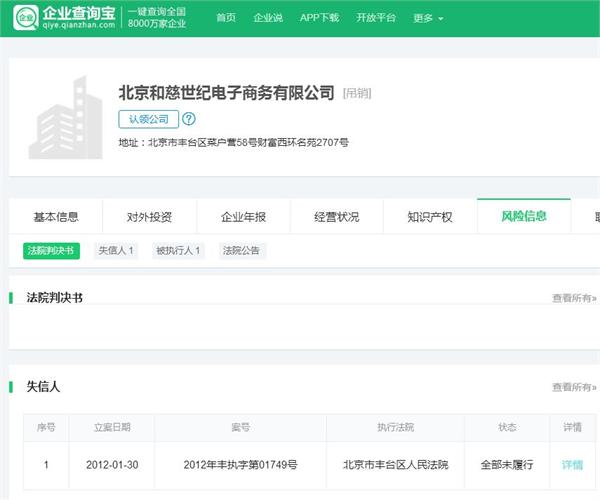Switch to the 基本信息 tab
This screenshot has height=500, width=600.
click(x=56, y=217)
